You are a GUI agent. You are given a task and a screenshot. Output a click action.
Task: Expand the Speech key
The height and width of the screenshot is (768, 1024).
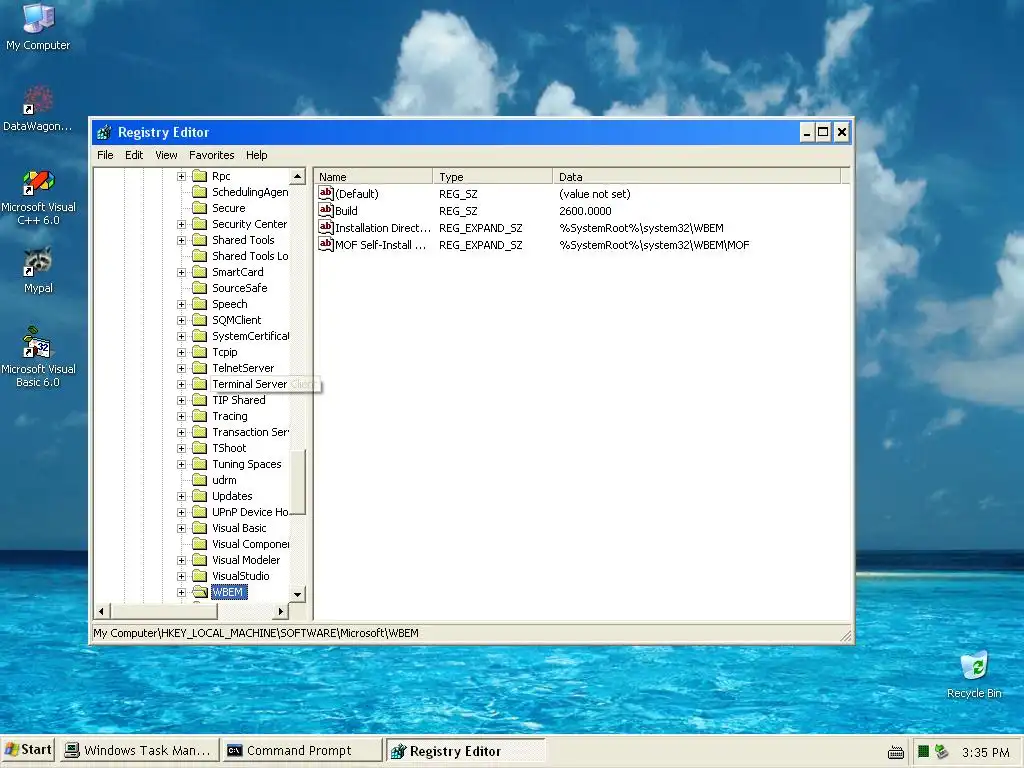coord(182,304)
